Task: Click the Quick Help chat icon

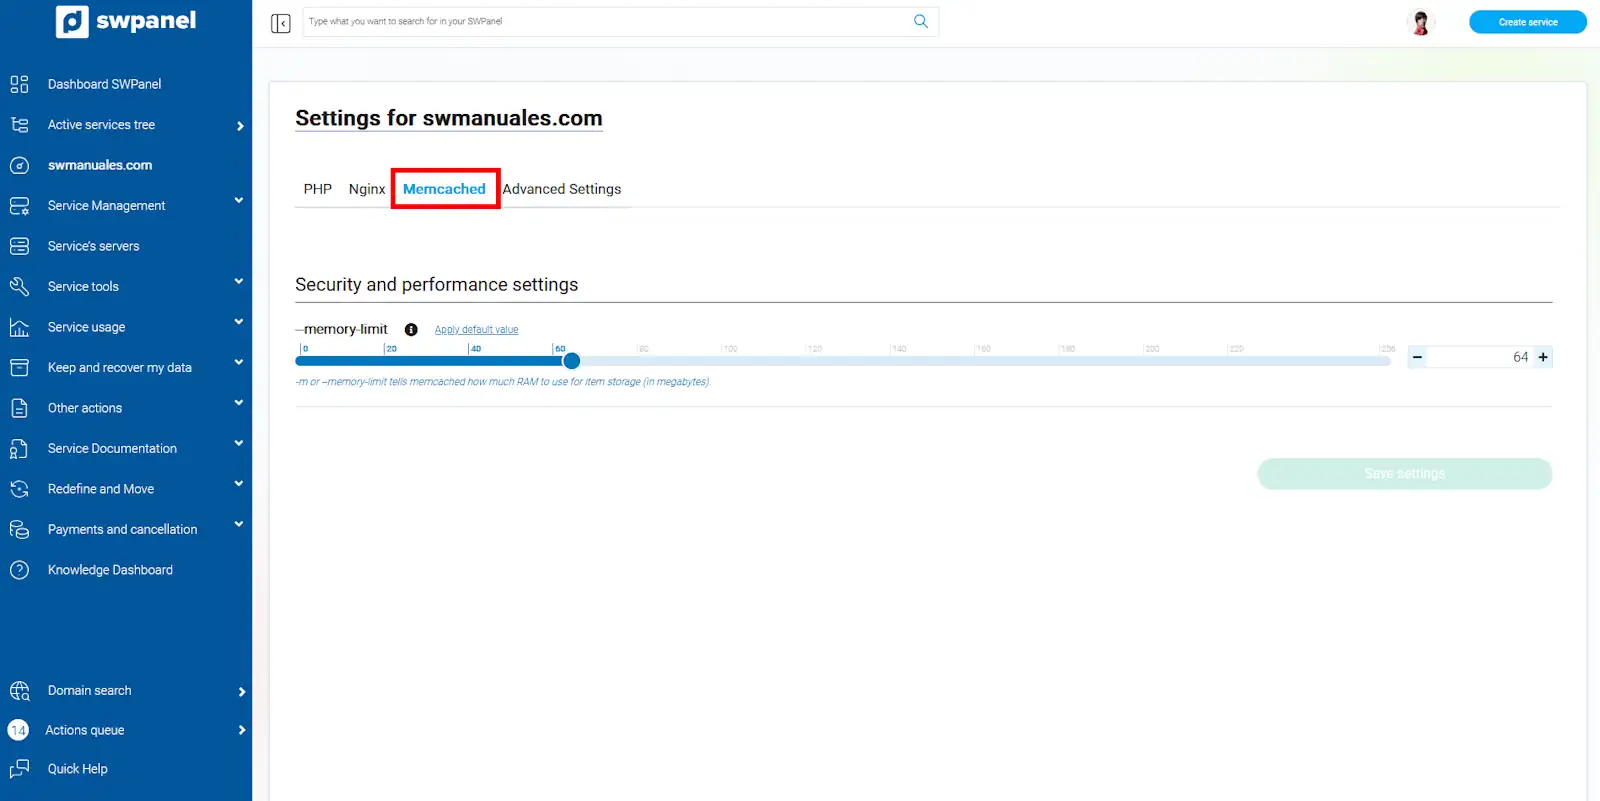Action: point(19,769)
